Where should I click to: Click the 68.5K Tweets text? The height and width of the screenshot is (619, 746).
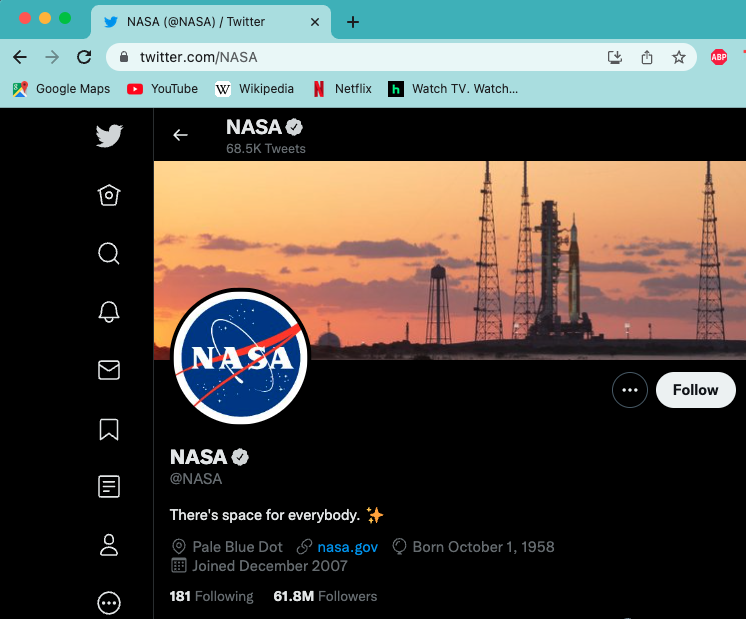click(265, 148)
